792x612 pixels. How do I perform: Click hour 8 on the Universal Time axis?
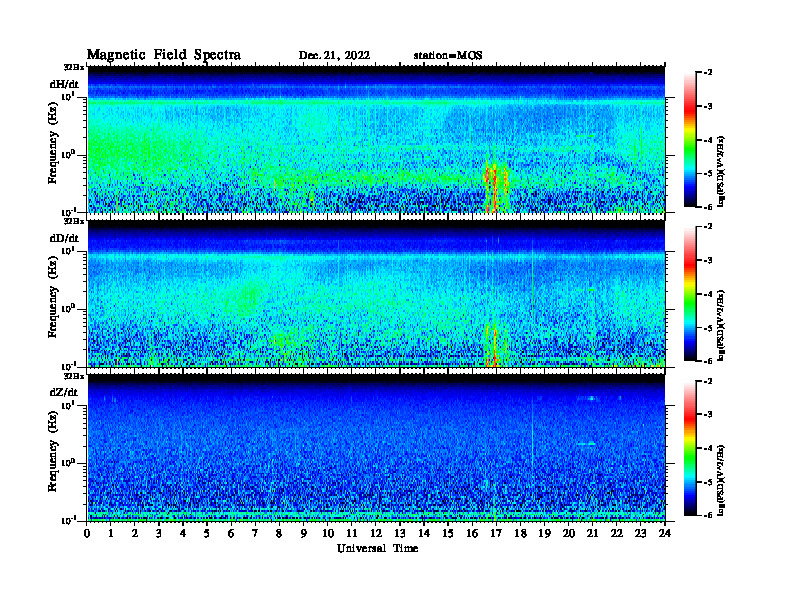(x=279, y=534)
